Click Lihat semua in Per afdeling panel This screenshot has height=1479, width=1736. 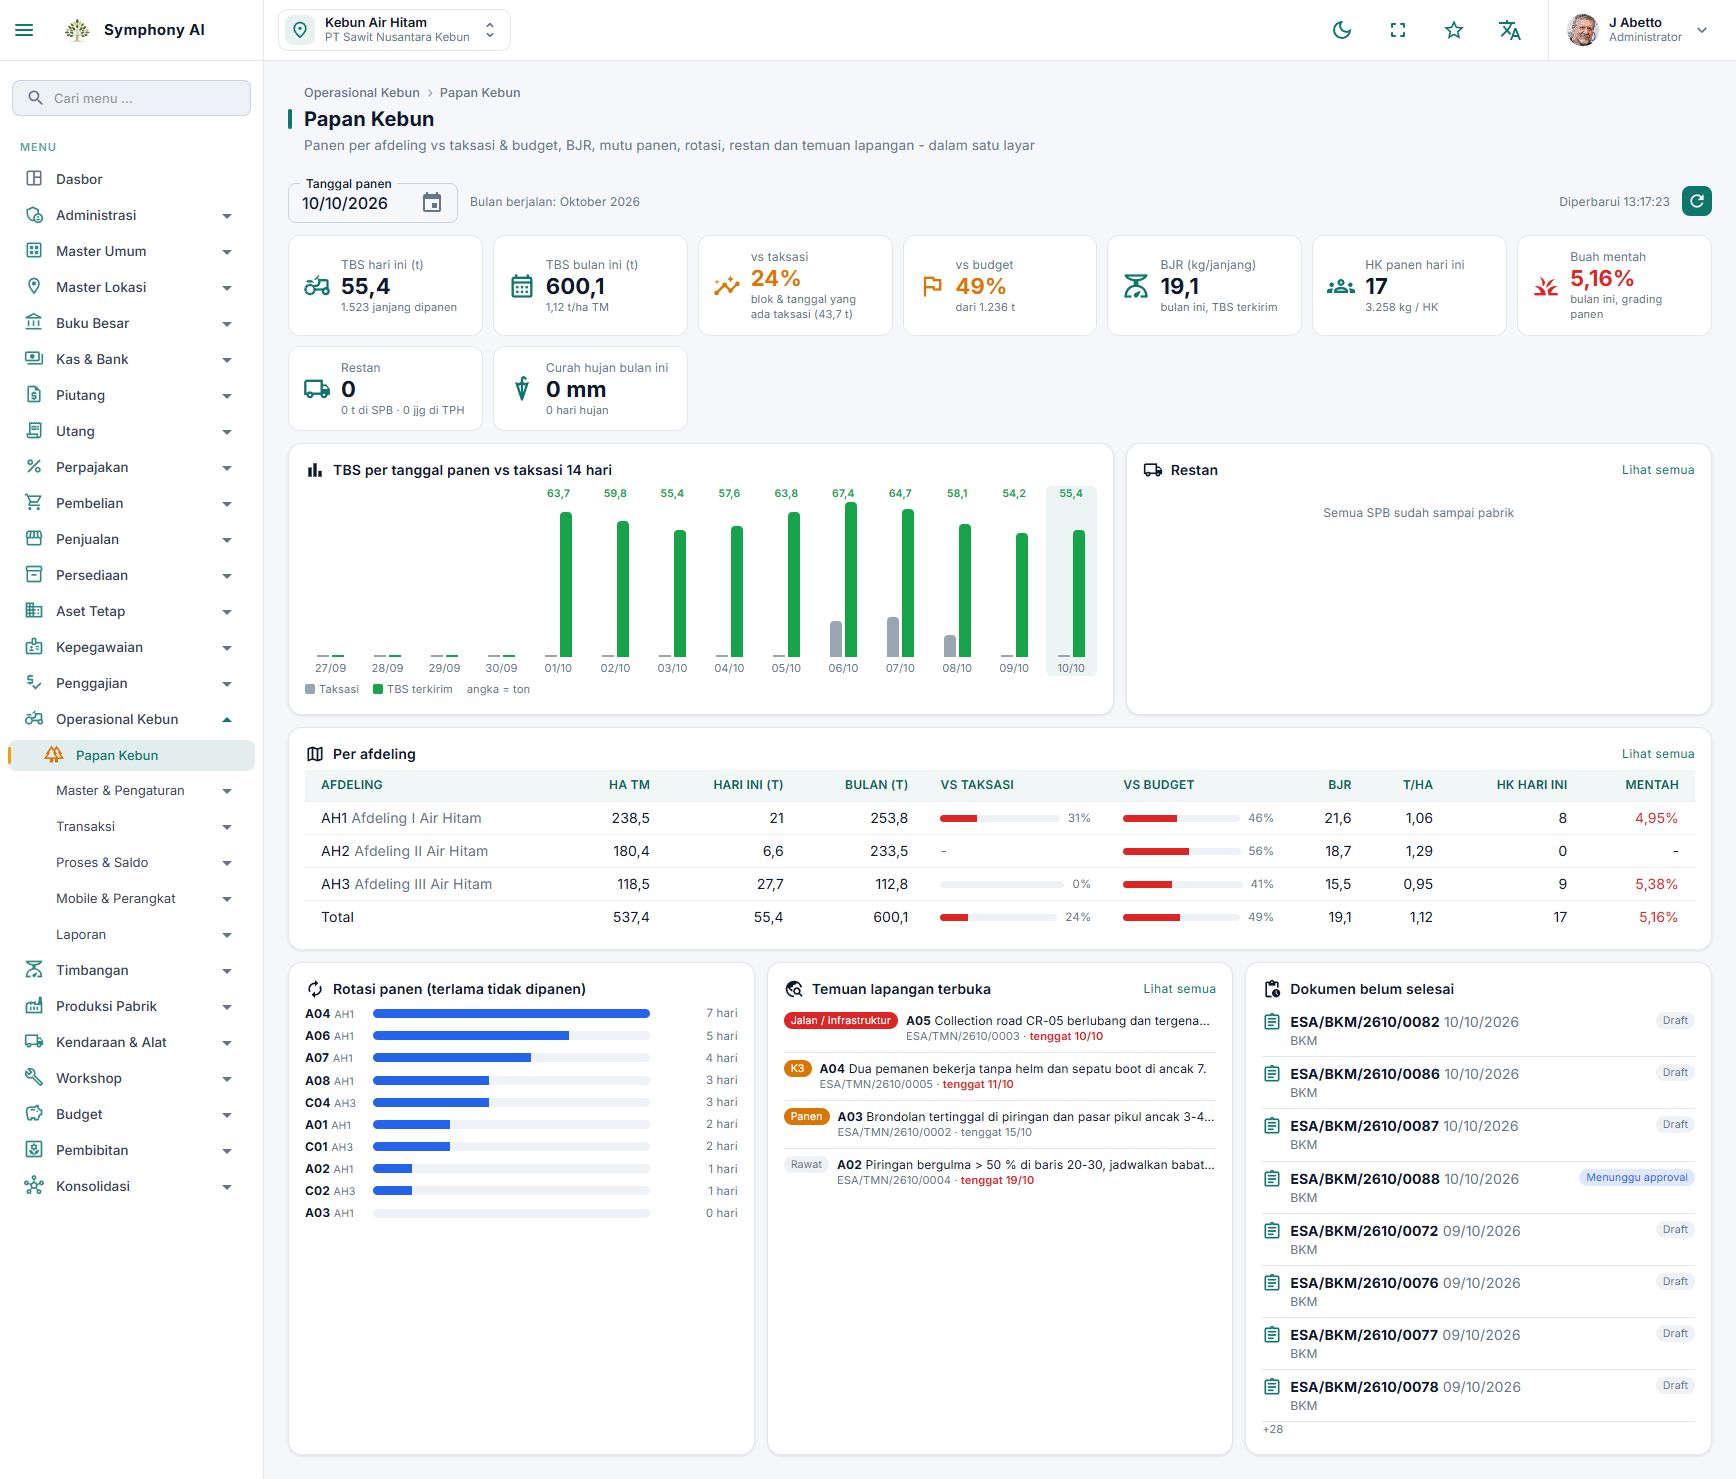(x=1658, y=754)
